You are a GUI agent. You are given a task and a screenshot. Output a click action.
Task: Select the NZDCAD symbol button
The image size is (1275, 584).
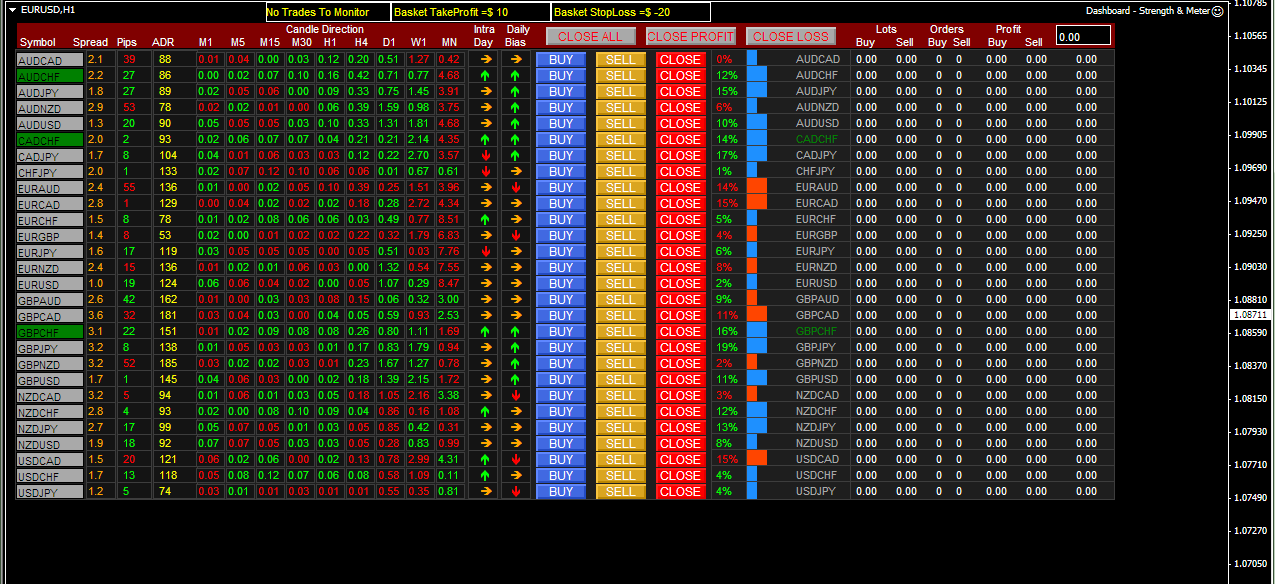click(x=50, y=395)
